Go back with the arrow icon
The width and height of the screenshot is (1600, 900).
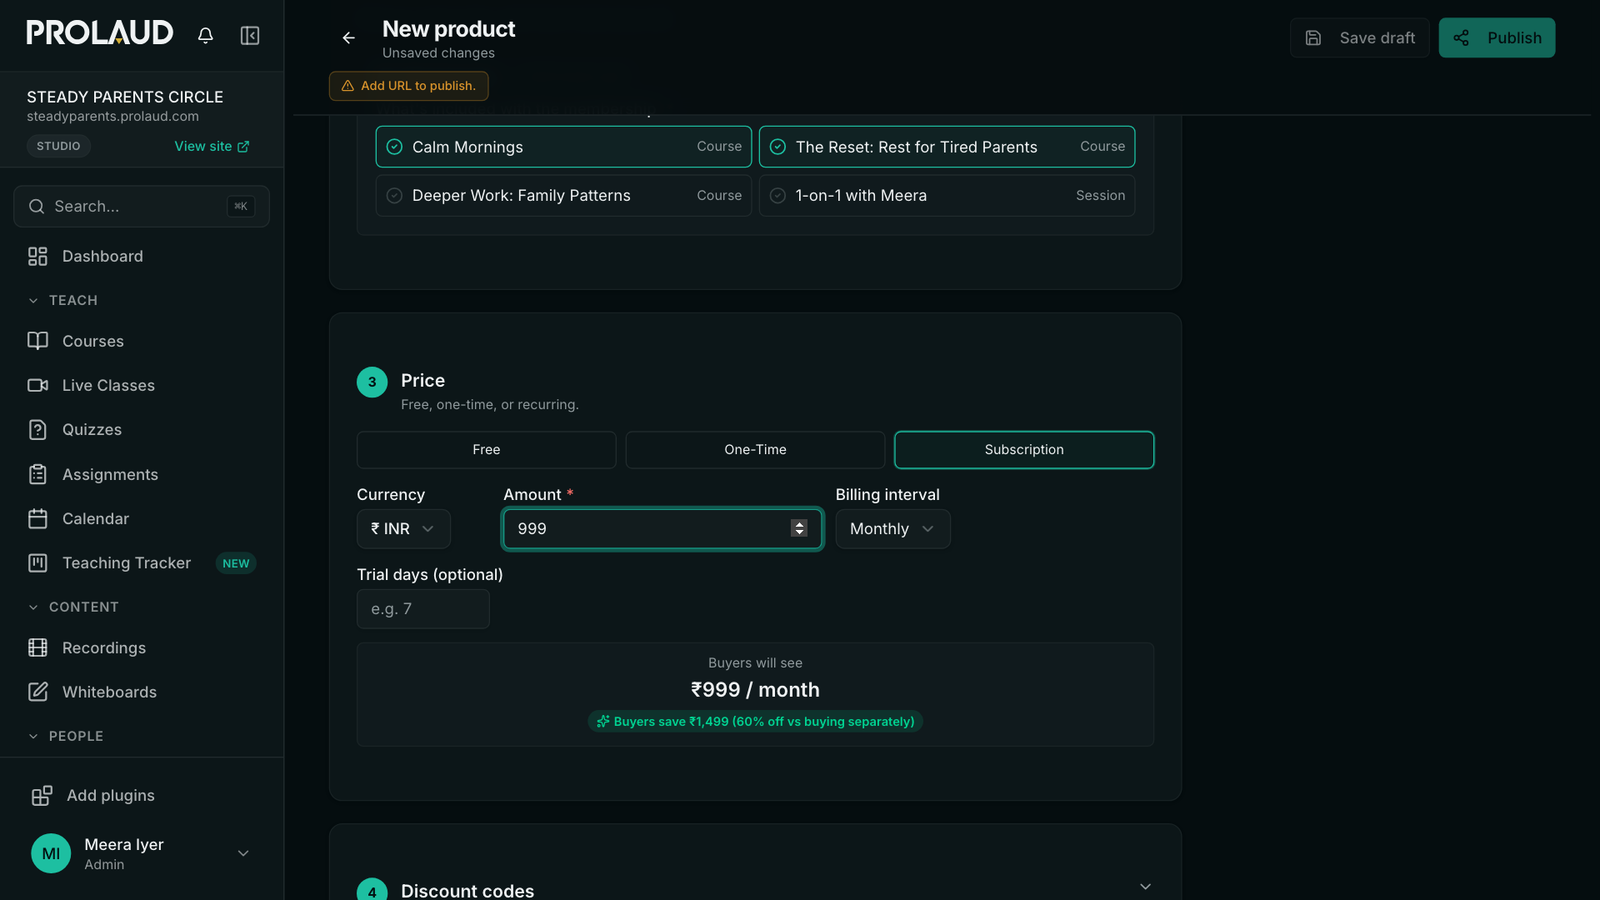click(349, 38)
